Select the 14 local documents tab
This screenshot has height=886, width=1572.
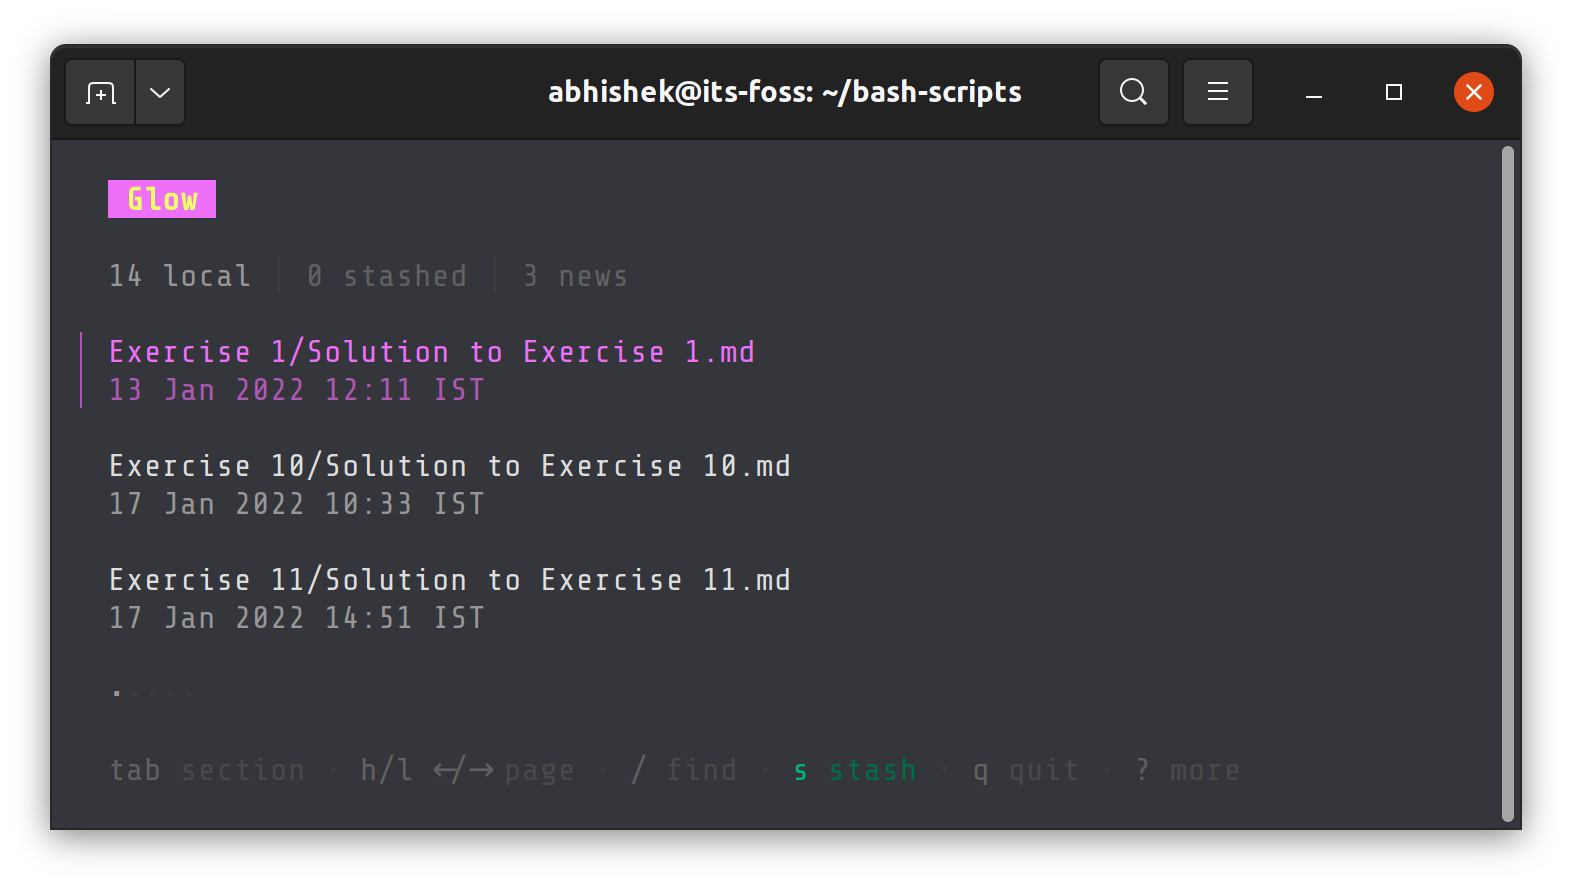click(180, 276)
